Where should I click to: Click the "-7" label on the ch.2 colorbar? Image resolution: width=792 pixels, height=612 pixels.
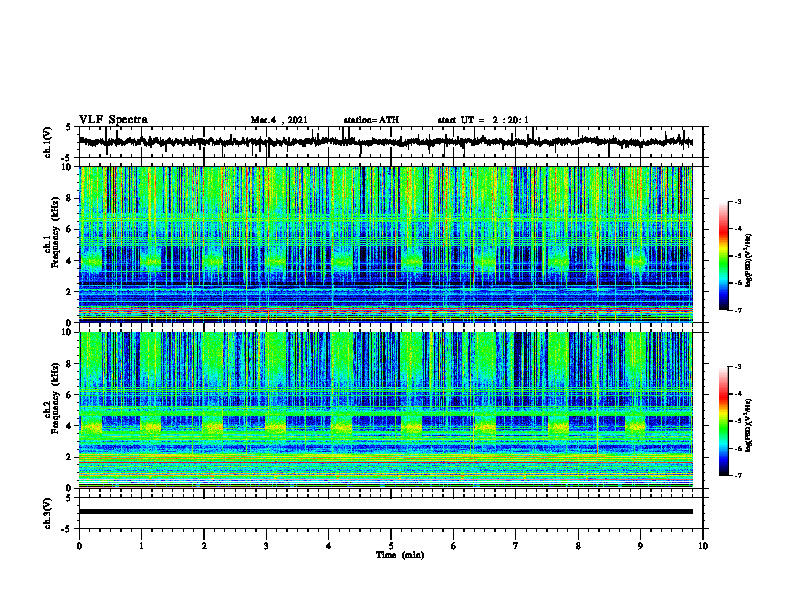[737, 476]
